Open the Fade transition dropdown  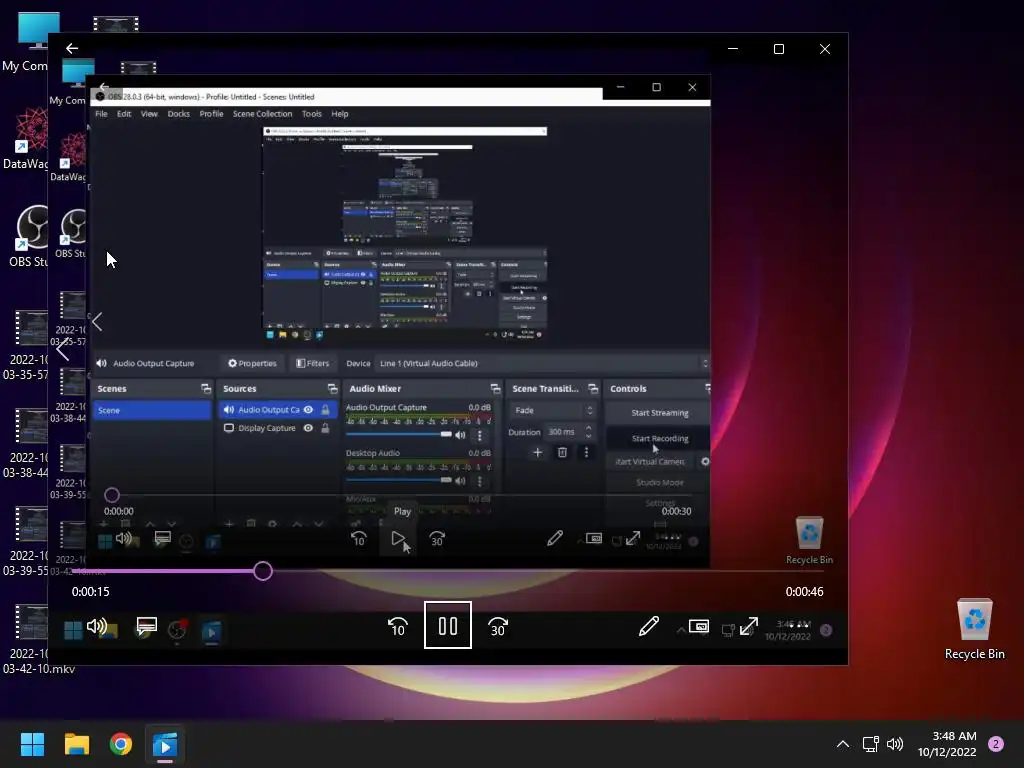click(x=552, y=410)
